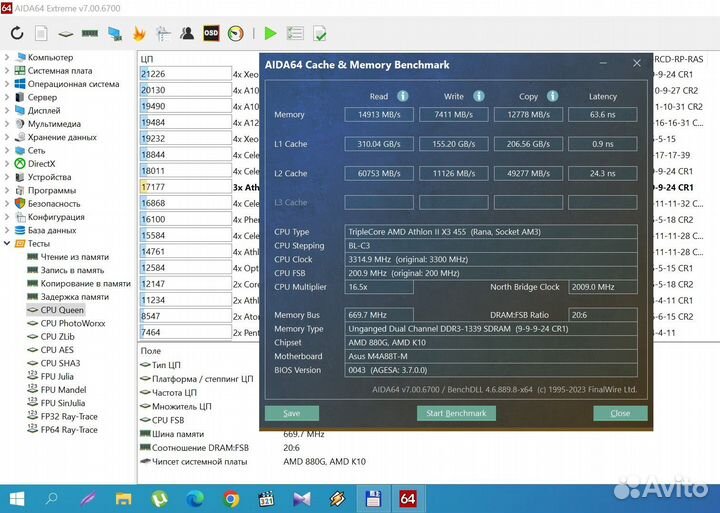Click the Refresh toolbar icon

pyautogui.click(x=17, y=33)
